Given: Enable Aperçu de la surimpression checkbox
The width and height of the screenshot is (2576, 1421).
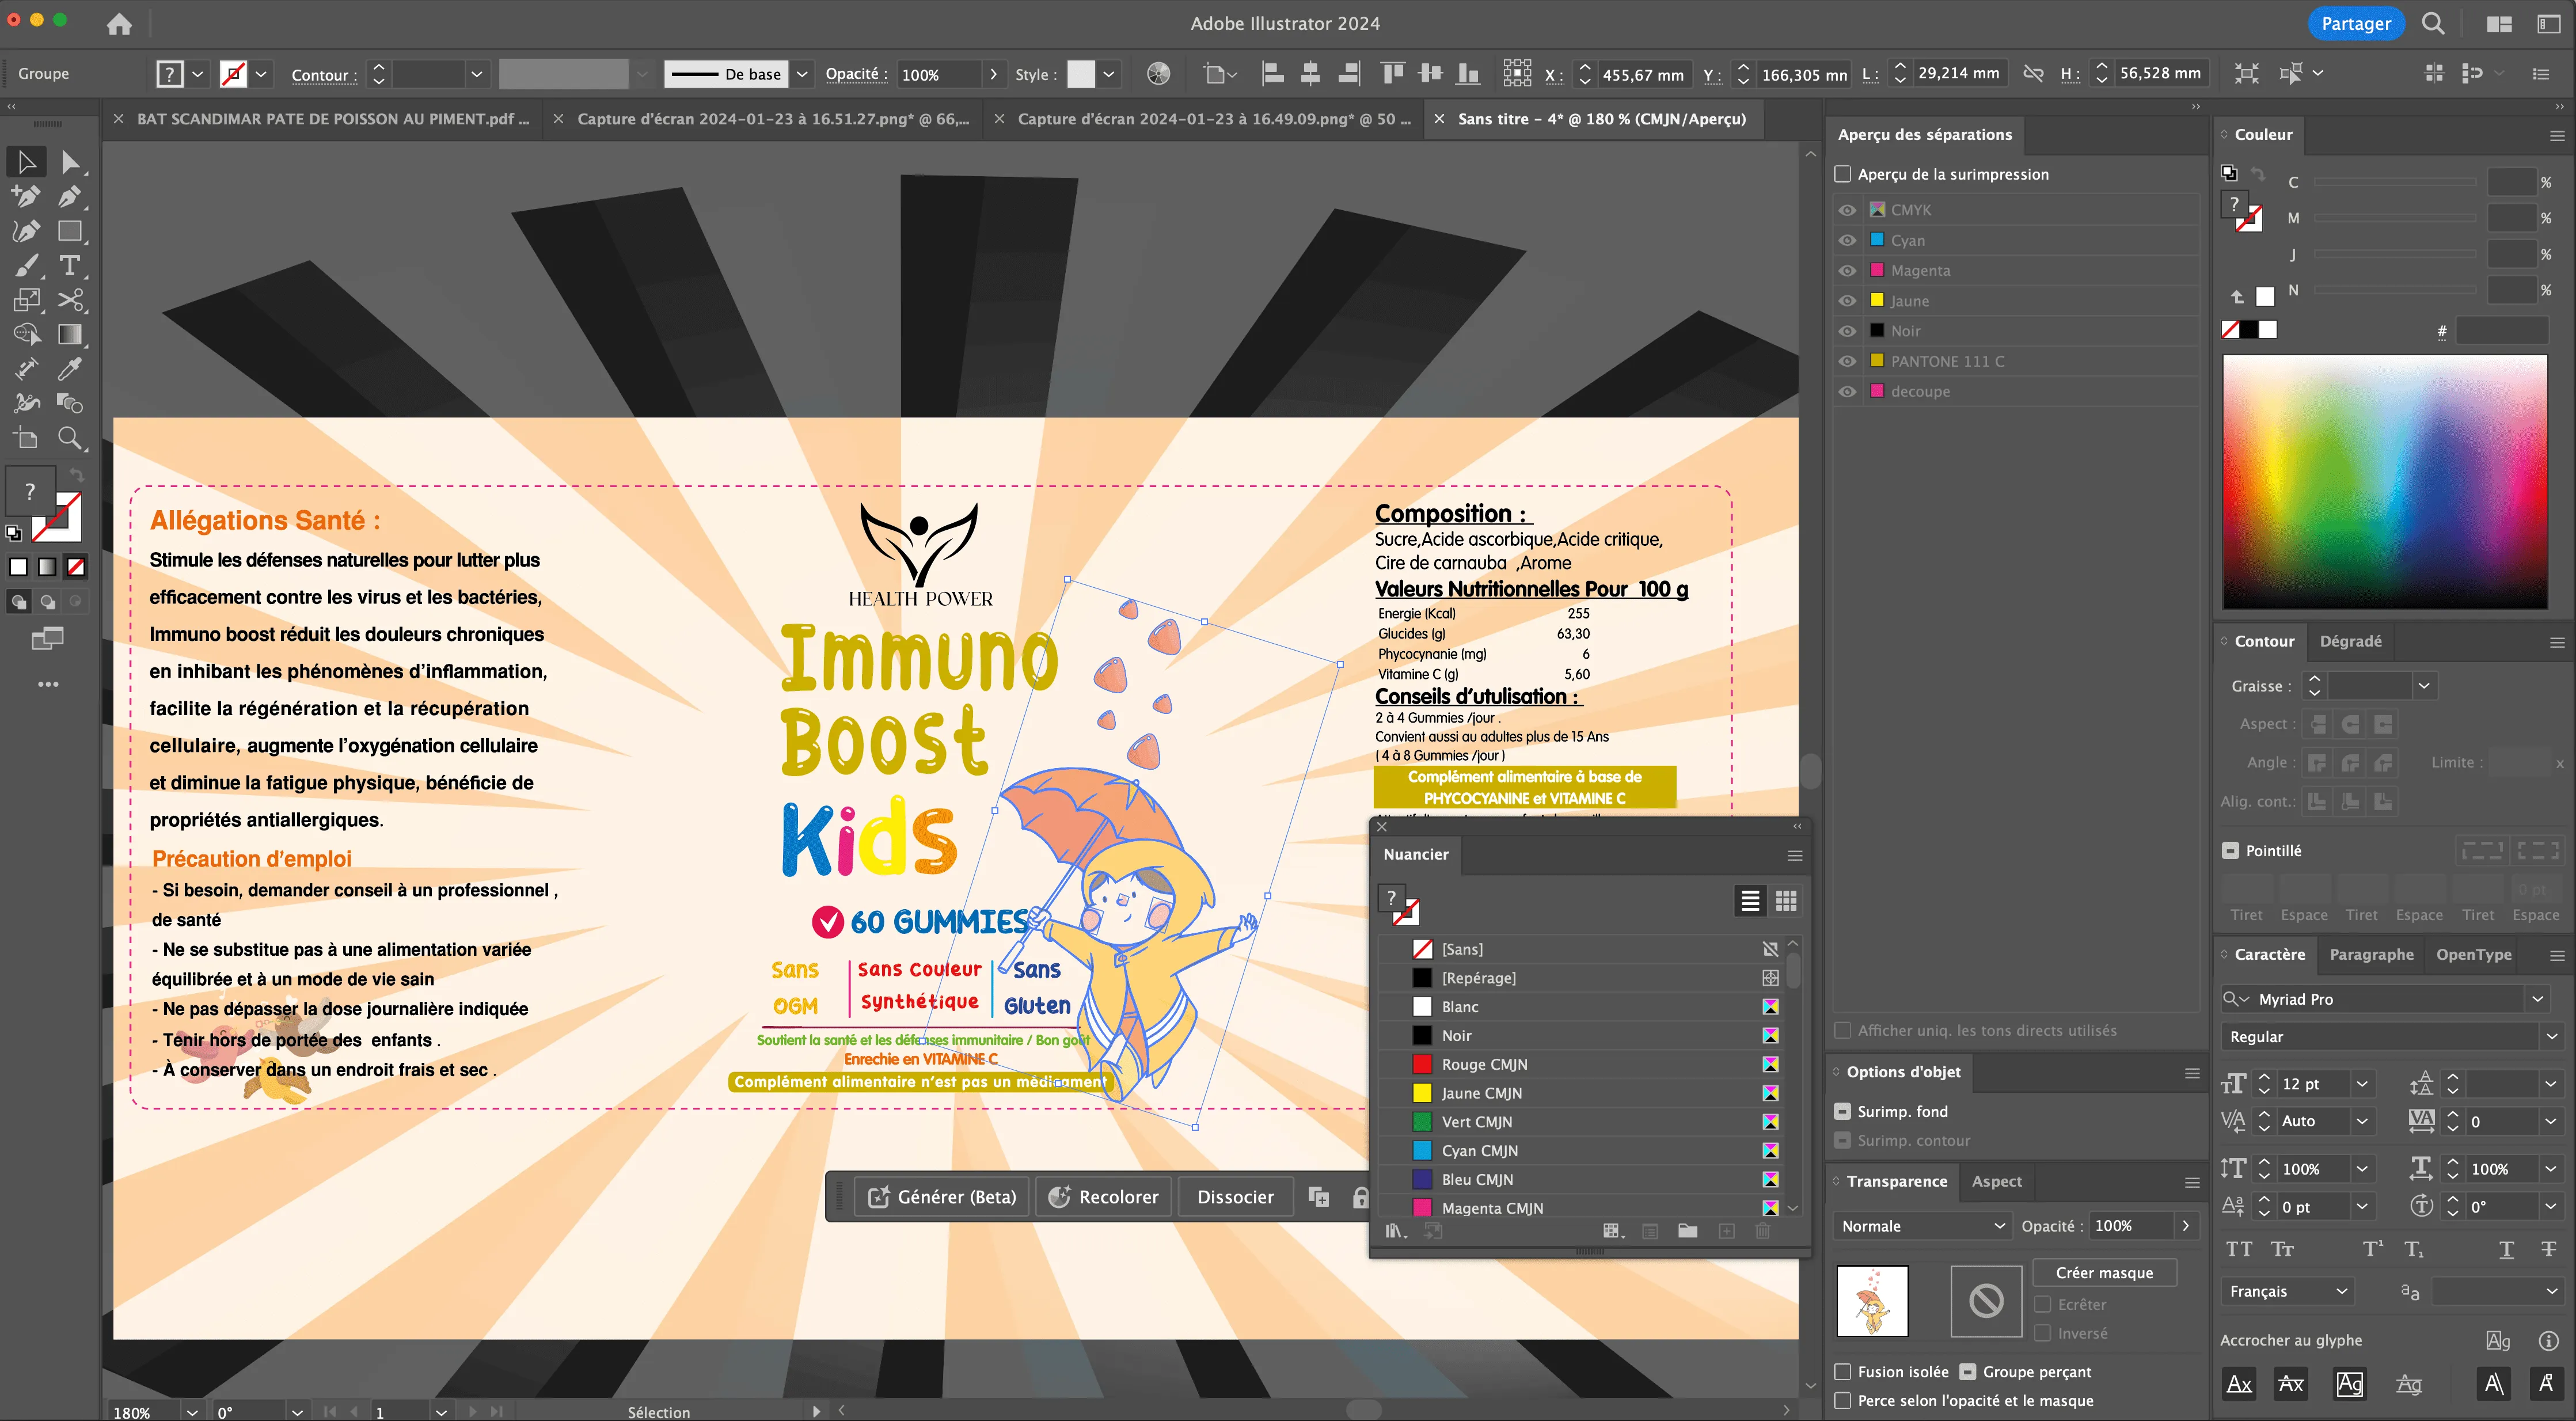Looking at the screenshot, I should (x=1843, y=174).
